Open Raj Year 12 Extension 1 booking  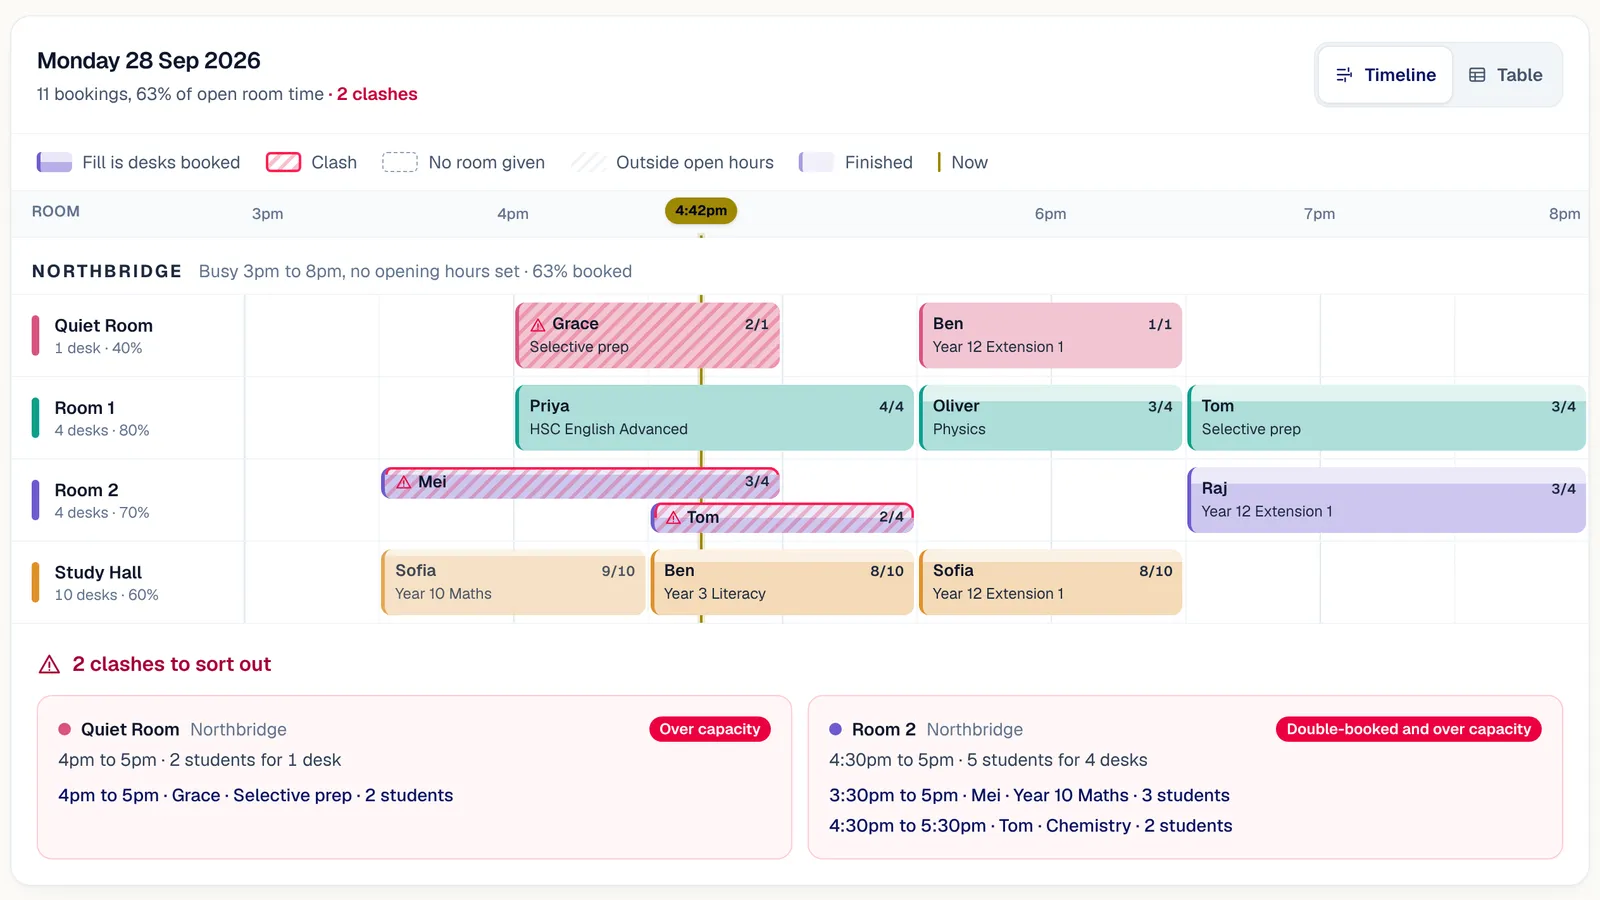coord(1386,500)
